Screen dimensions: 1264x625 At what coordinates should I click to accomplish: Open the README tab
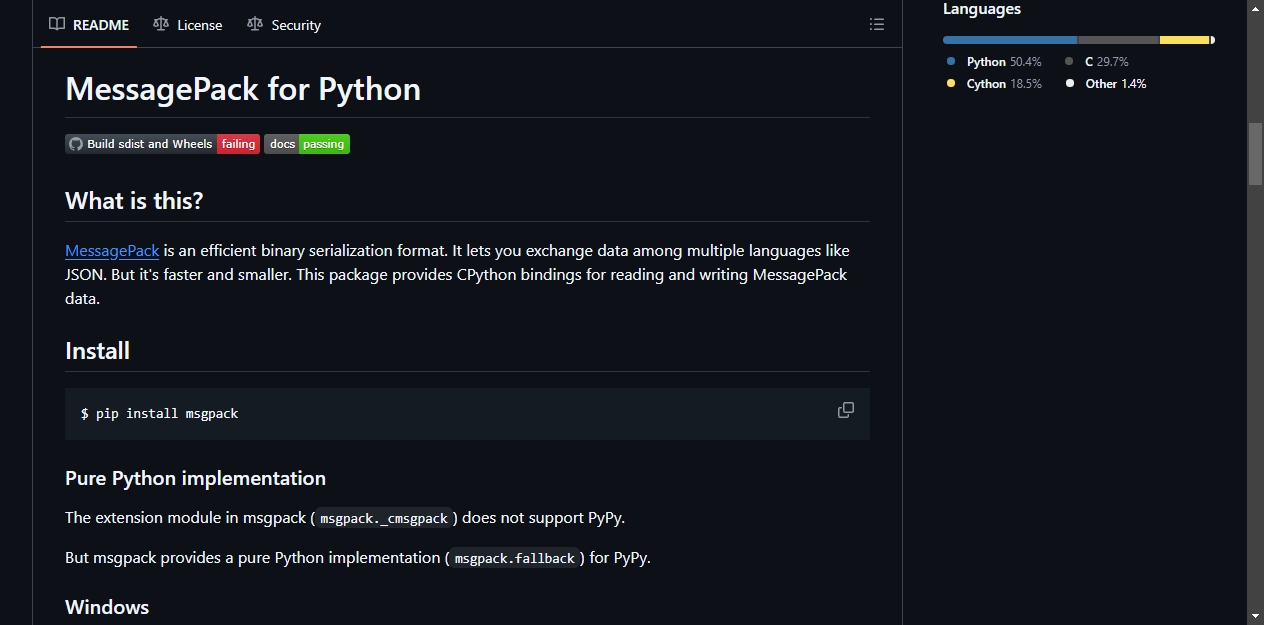(89, 25)
